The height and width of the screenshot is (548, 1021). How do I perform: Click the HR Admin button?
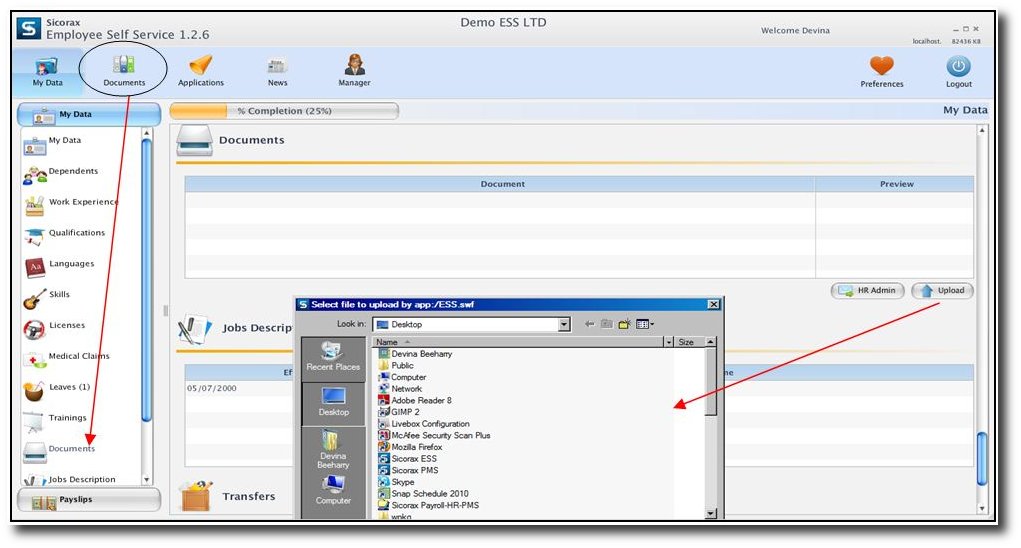867,291
